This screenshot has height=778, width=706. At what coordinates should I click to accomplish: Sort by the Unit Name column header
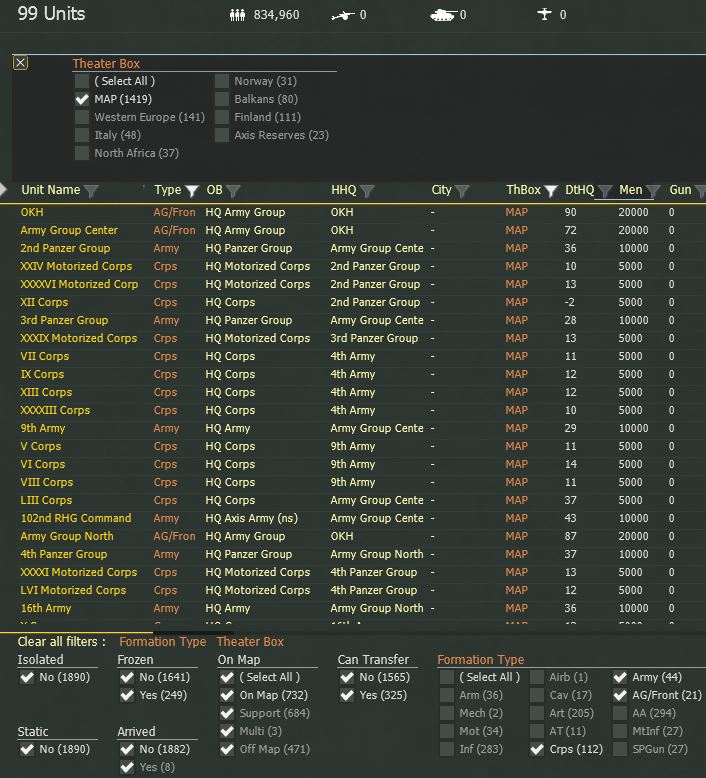(51, 190)
